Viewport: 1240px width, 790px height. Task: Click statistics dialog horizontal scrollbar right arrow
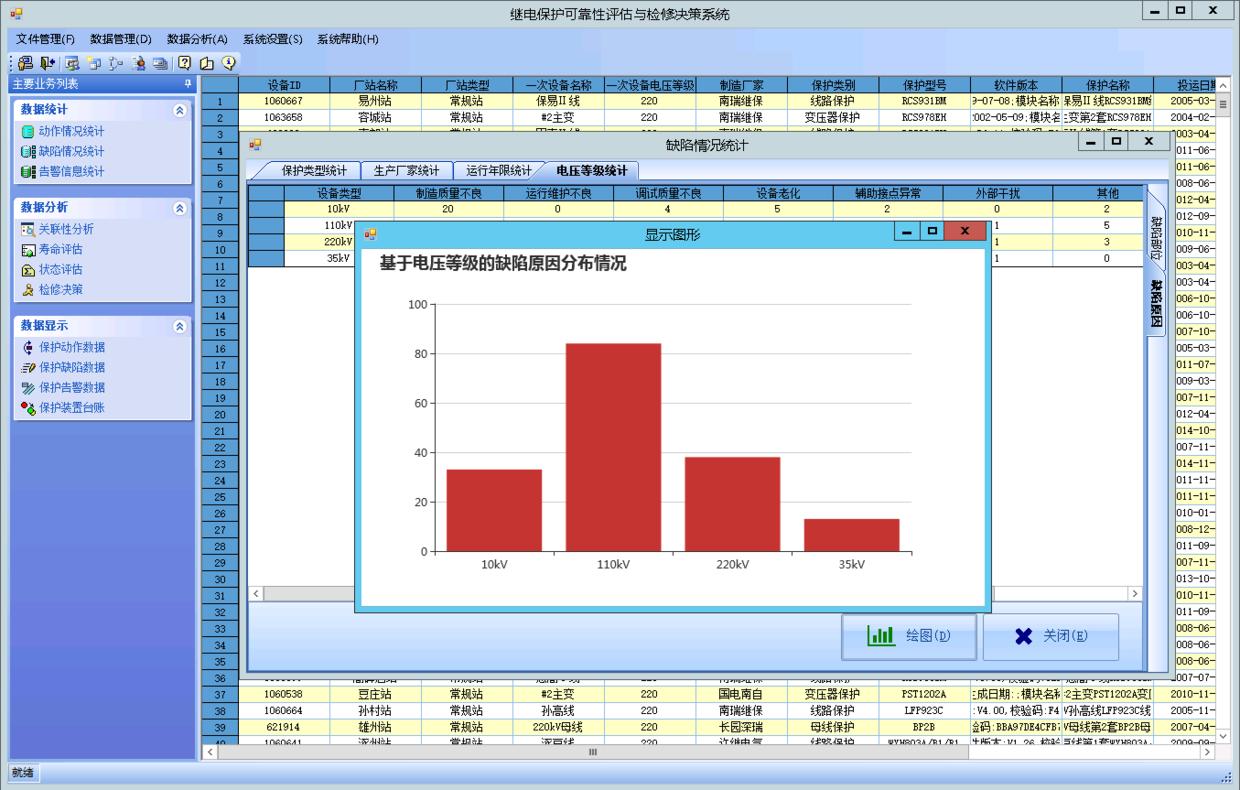click(1134, 593)
